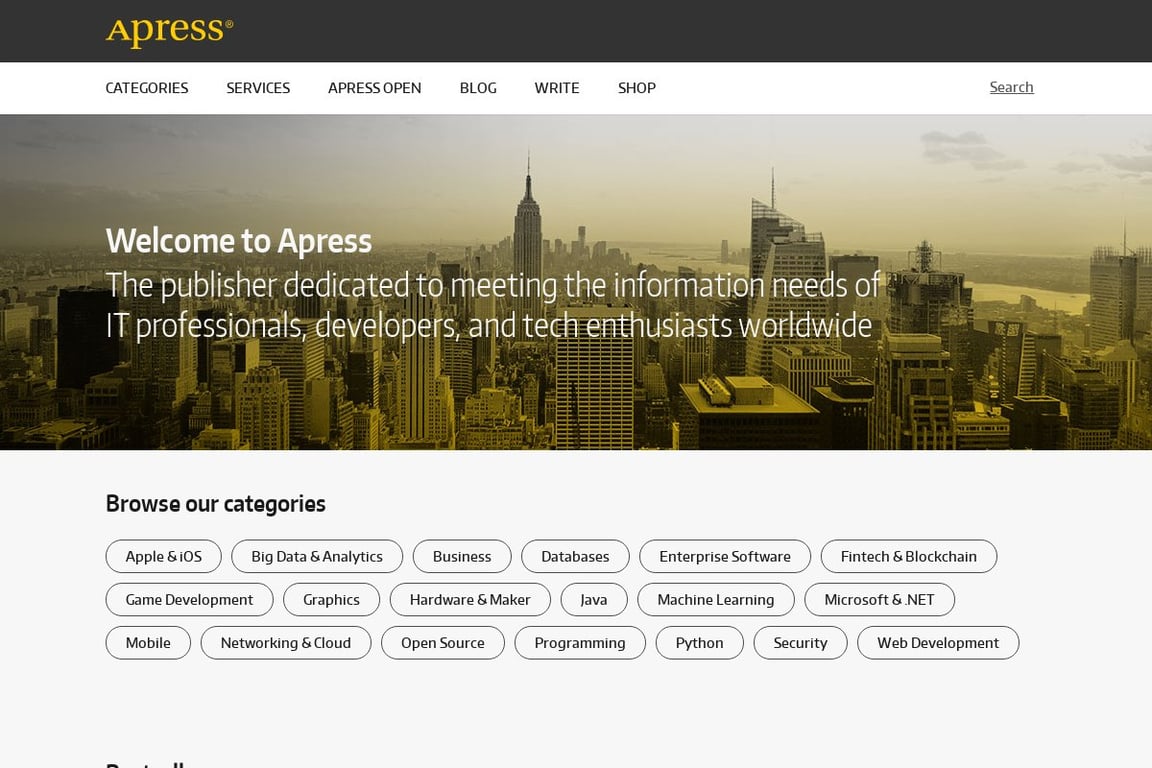1152x768 pixels.
Task: Browse the Open Source category
Action: click(x=443, y=643)
